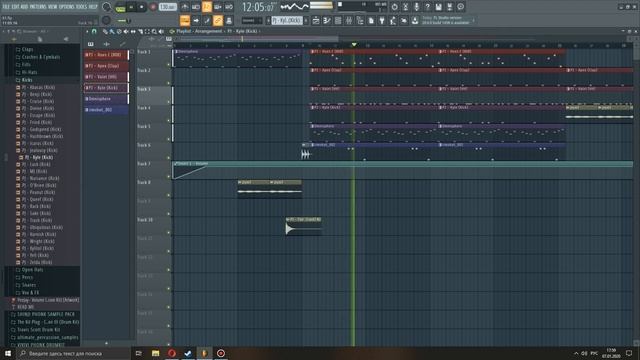640x360 pixels.
Task: Open the FILE menu
Action: point(7,7)
